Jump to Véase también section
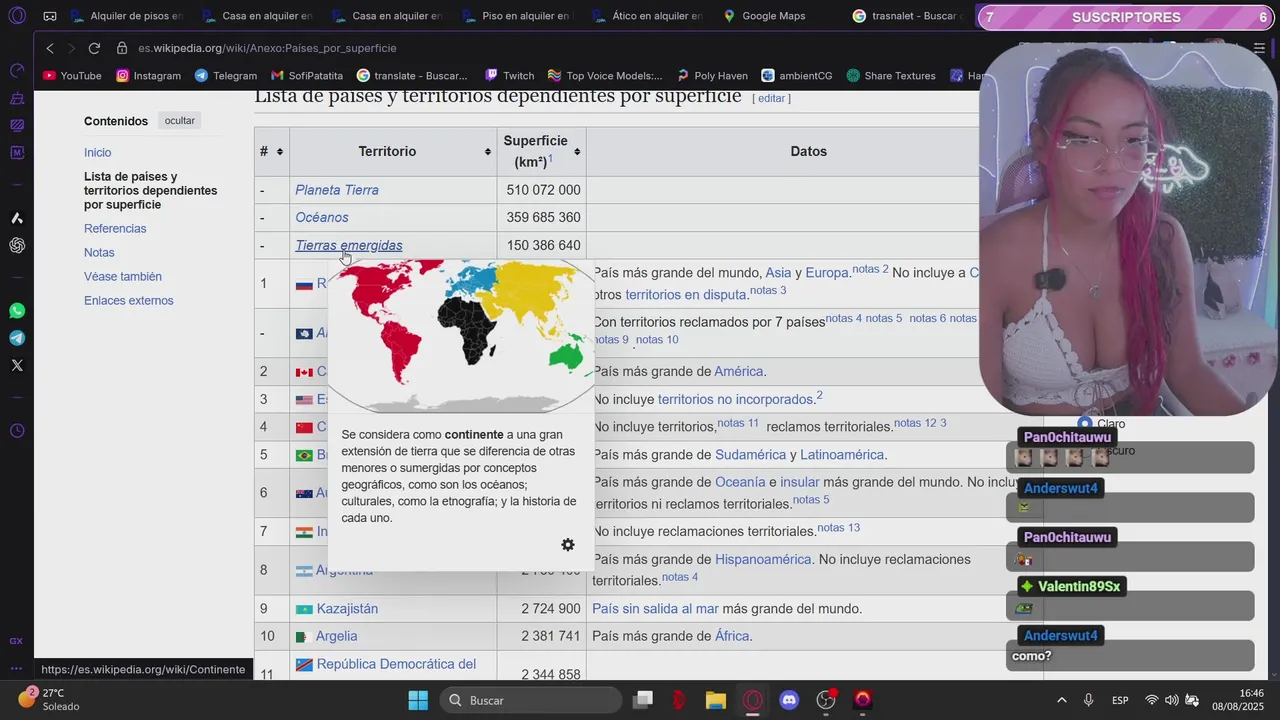The width and height of the screenshot is (1280, 720). point(123,277)
